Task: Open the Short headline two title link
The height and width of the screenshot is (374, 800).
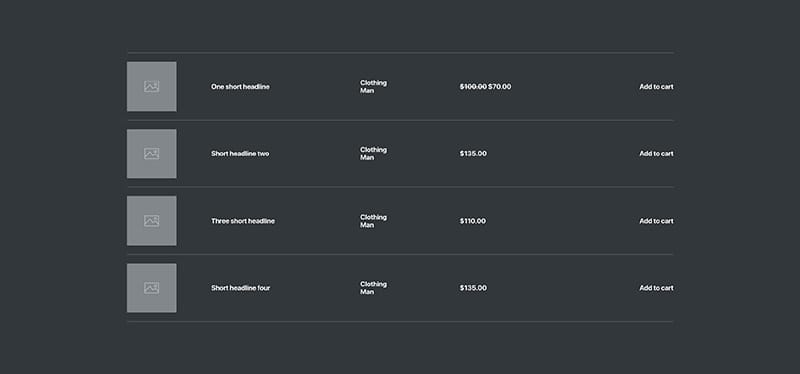Action: click(x=240, y=154)
